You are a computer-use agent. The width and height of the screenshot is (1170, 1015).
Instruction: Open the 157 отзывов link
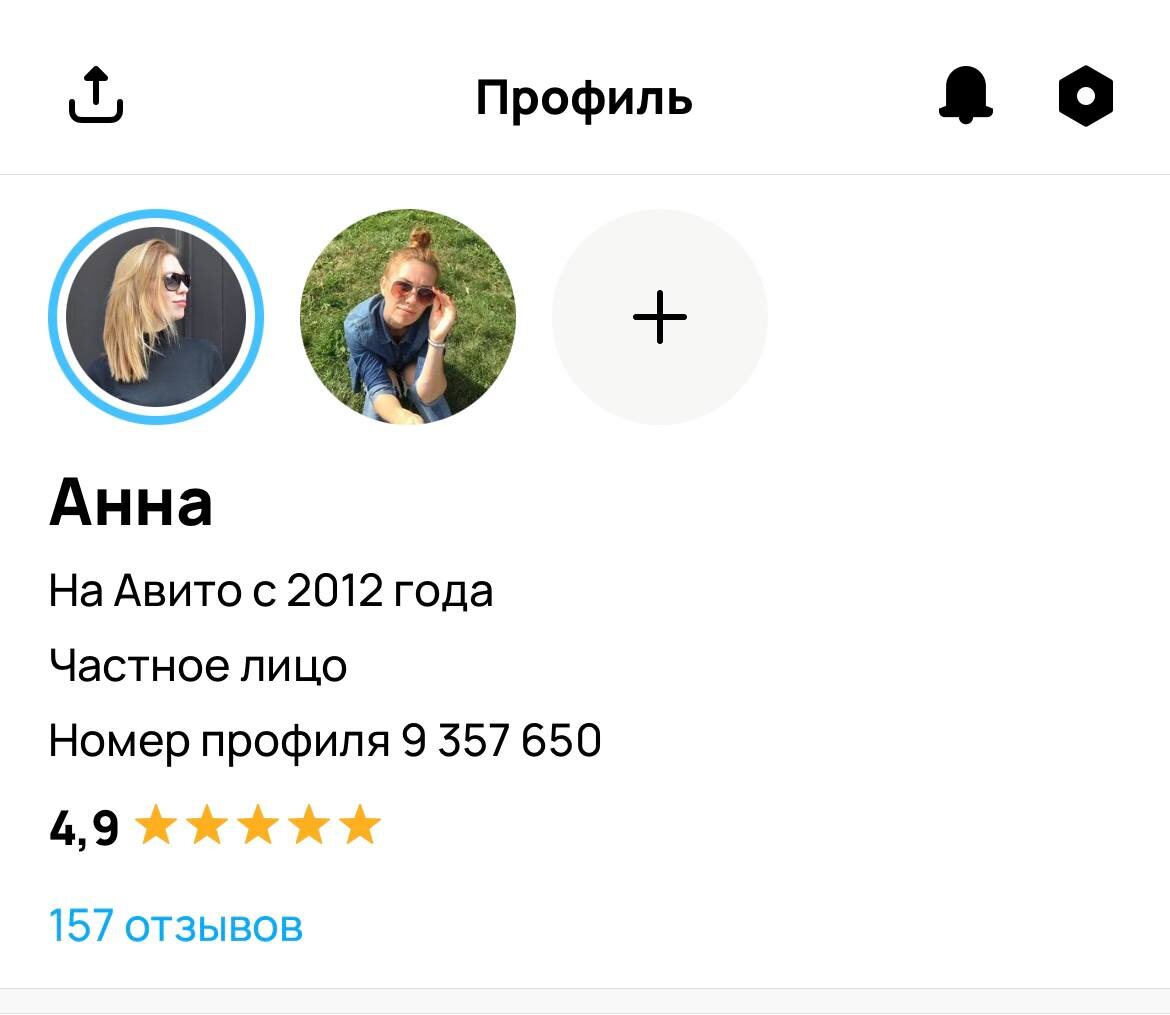point(176,926)
